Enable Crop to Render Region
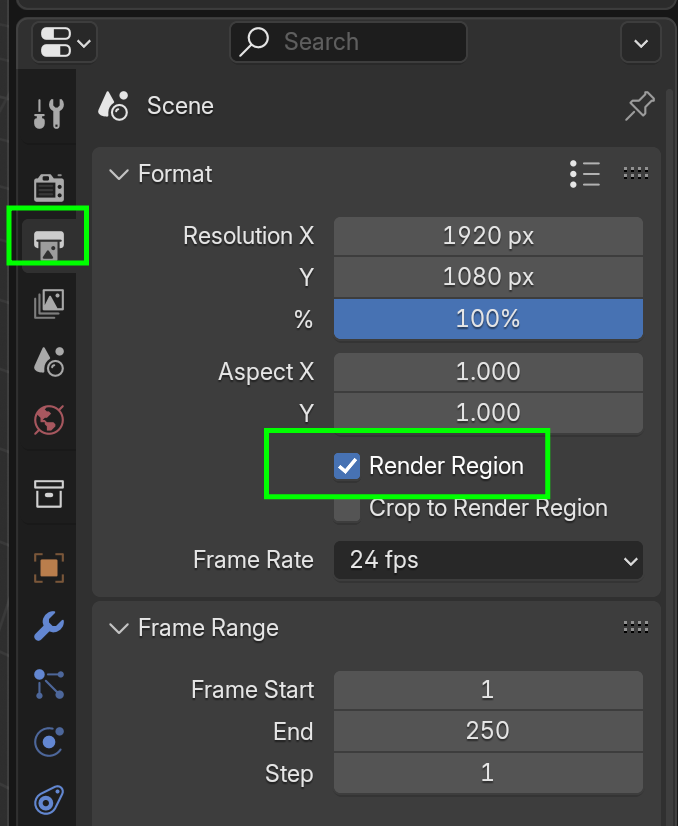 347,508
